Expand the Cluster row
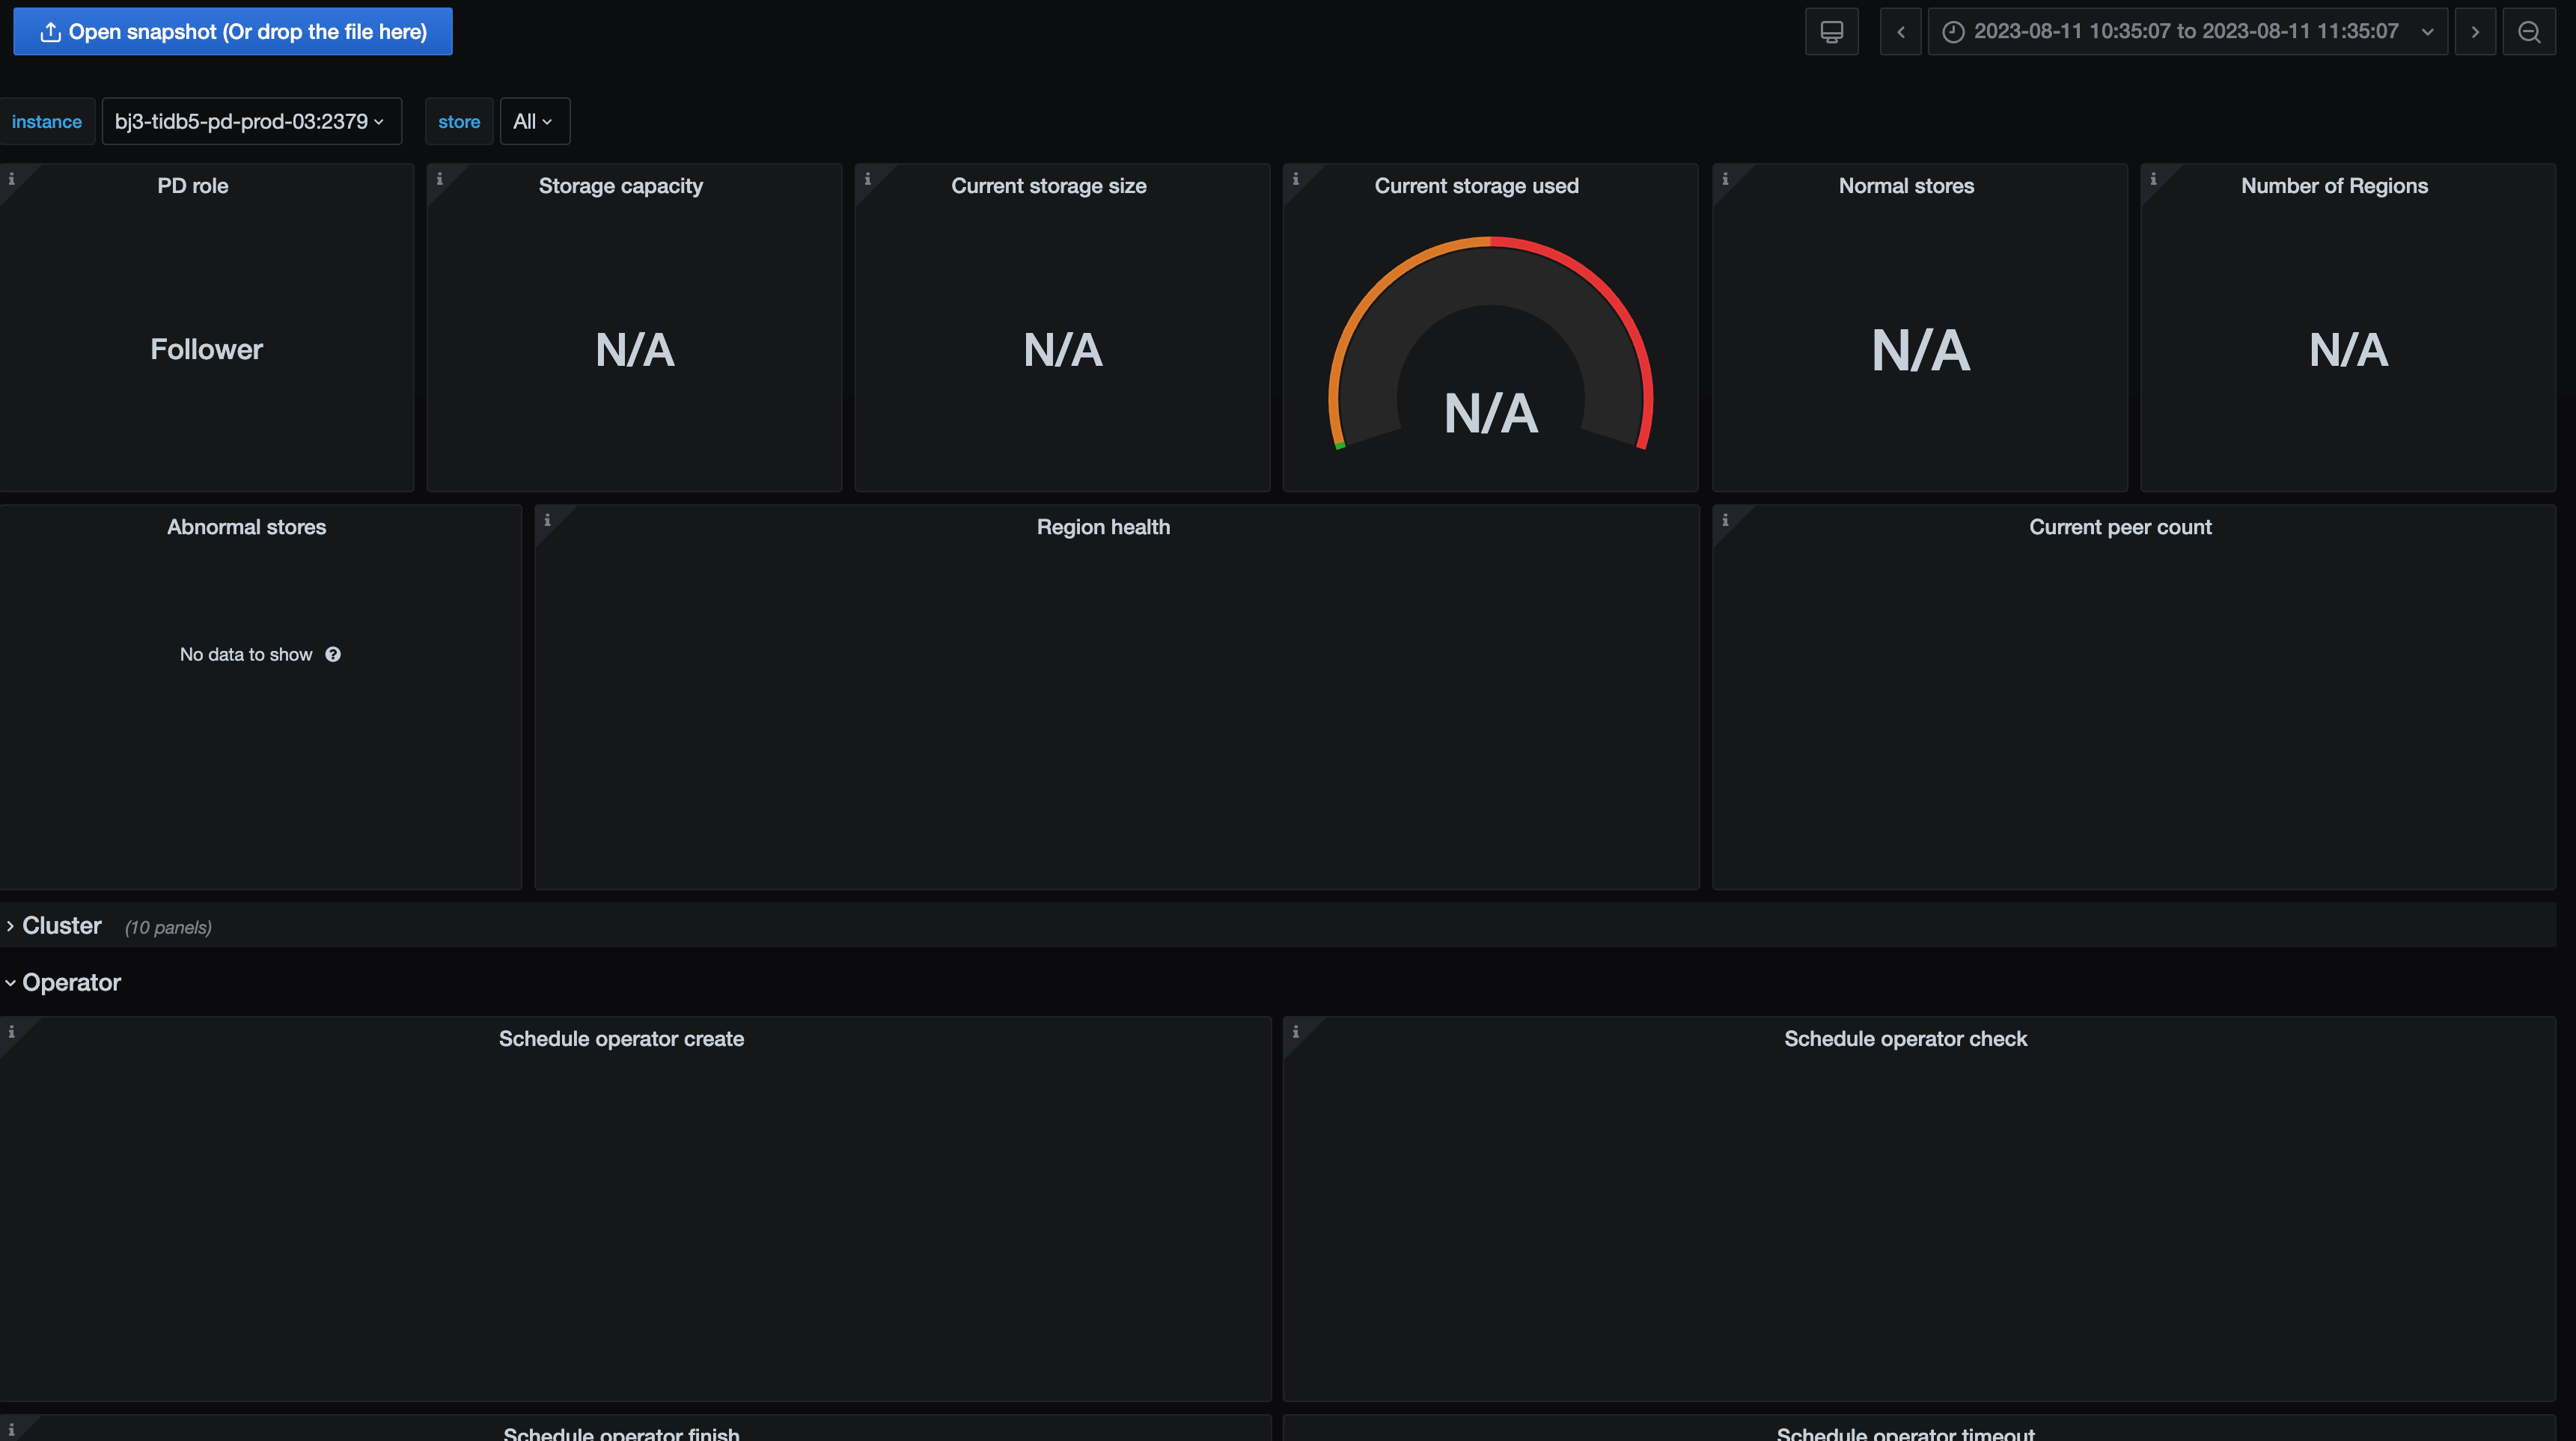This screenshot has width=2576, height=1441. tap(61, 926)
